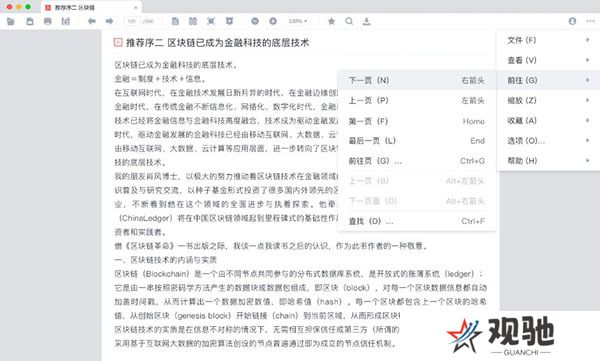This screenshot has width=600, height=361.
Task: Open the 选项 (O)... menu entry
Action: (548, 140)
